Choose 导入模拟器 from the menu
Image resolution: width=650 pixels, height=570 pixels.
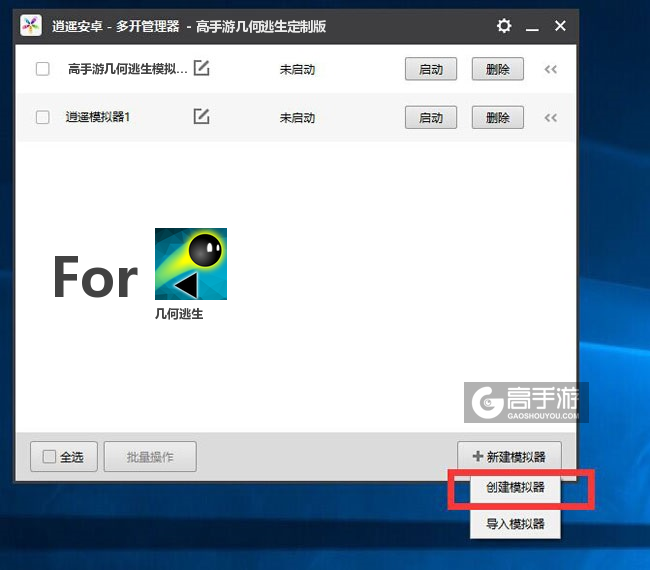pos(515,524)
